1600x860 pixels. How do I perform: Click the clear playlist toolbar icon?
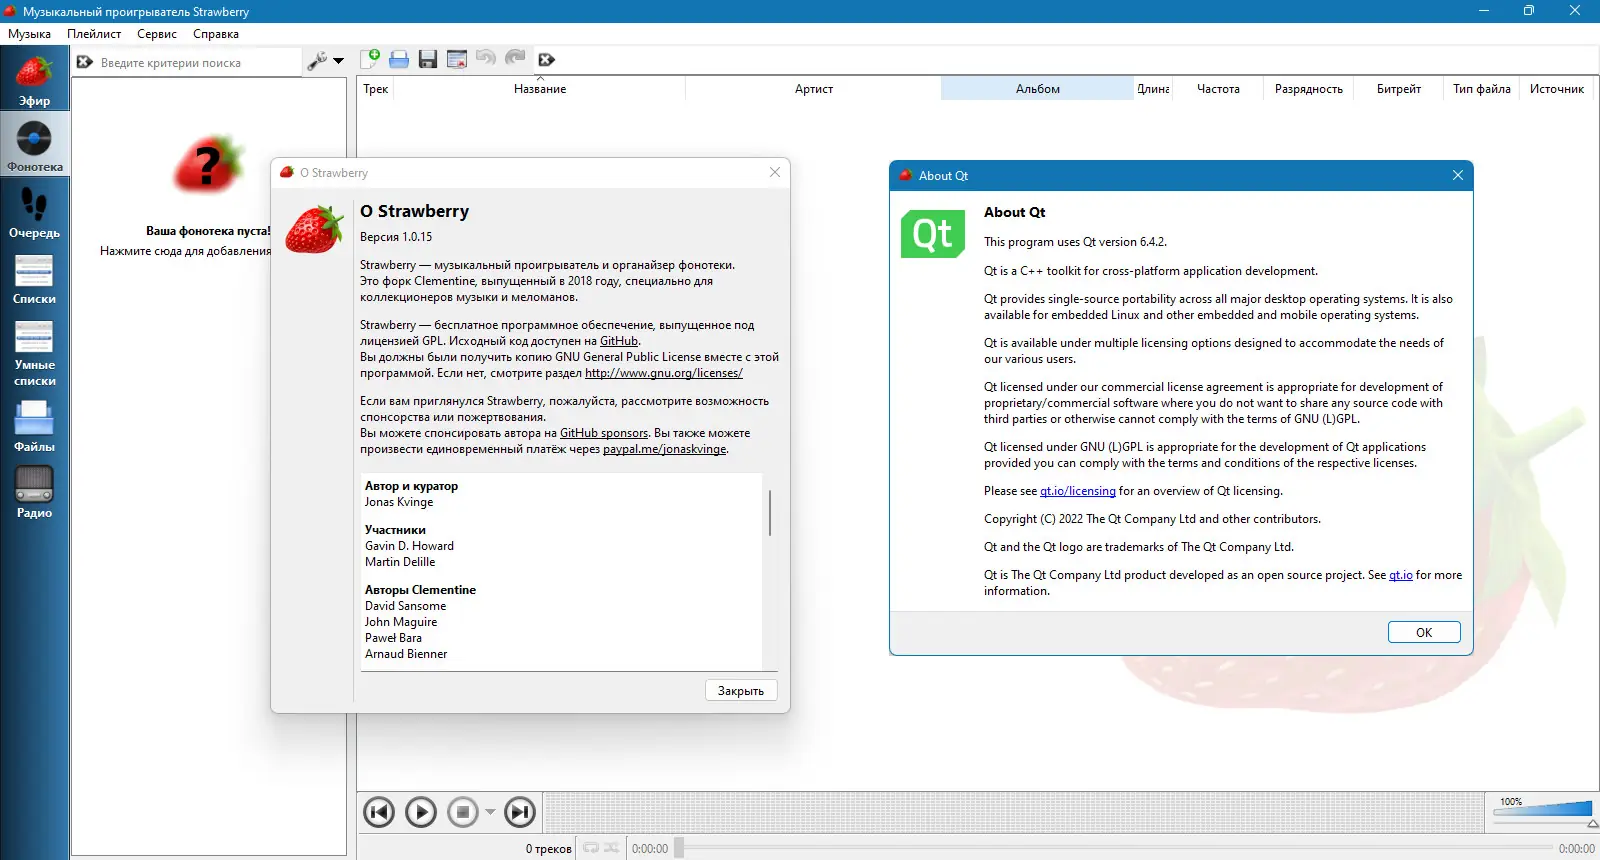tap(457, 59)
